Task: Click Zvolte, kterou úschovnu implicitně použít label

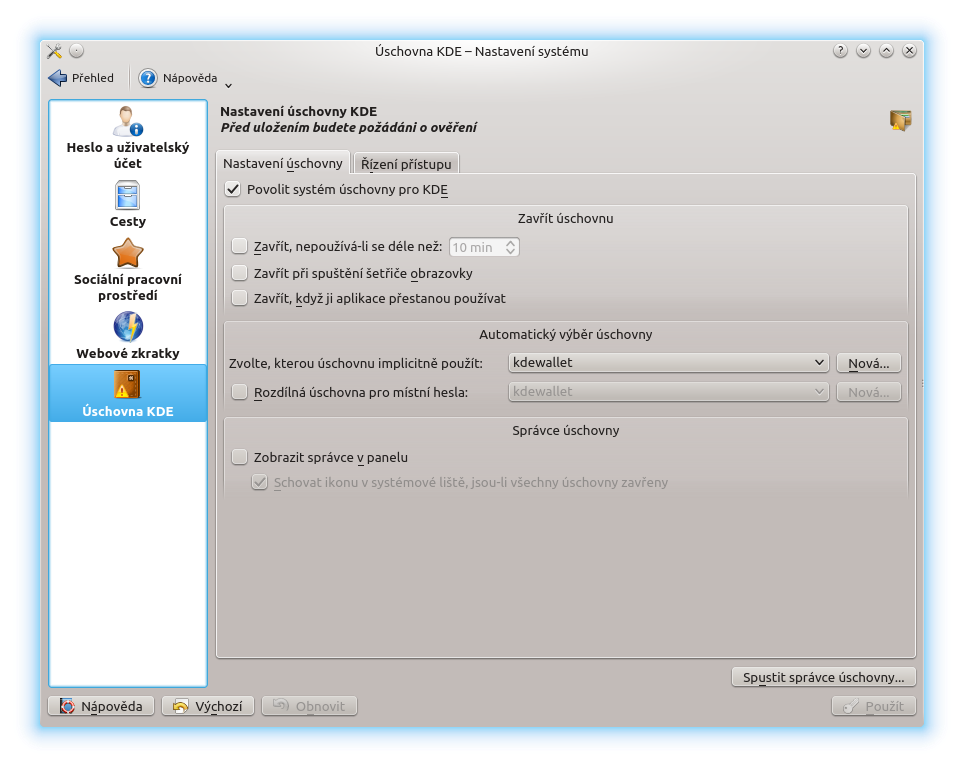Action: pyautogui.click(x=356, y=363)
